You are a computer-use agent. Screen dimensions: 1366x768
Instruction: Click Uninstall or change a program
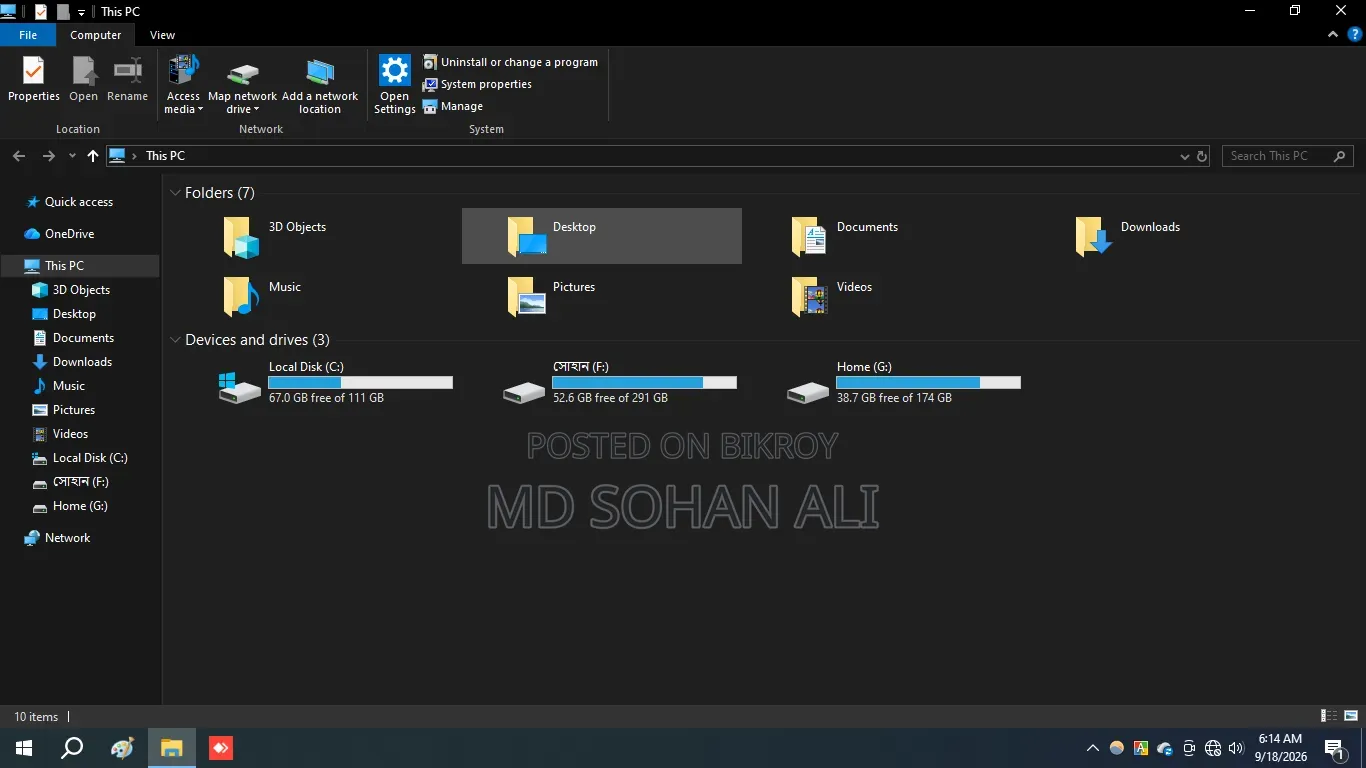click(x=510, y=62)
